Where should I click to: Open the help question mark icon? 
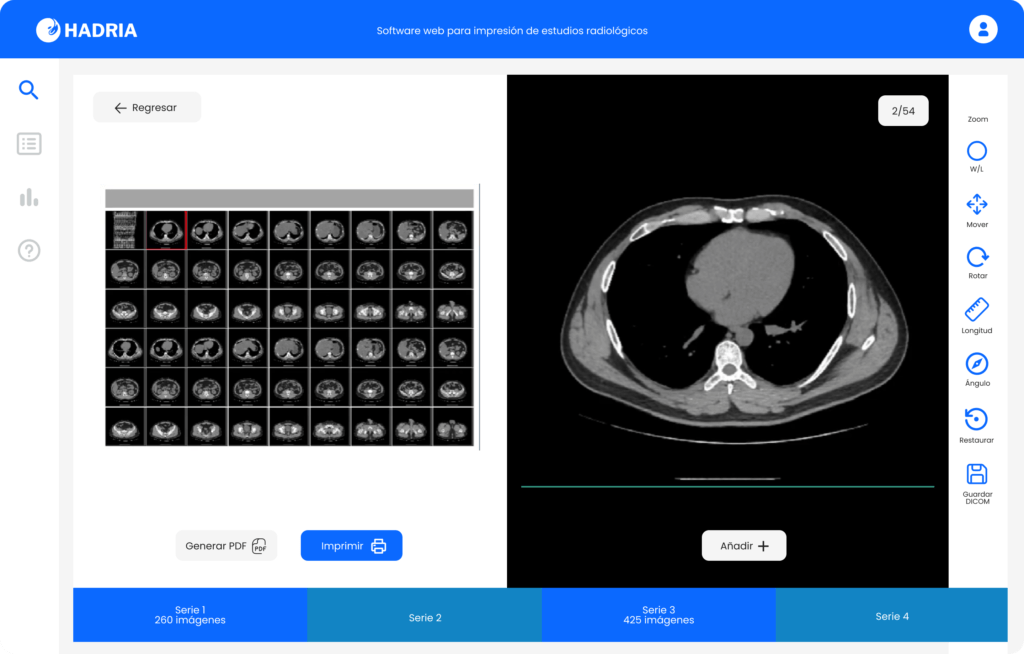click(29, 251)
